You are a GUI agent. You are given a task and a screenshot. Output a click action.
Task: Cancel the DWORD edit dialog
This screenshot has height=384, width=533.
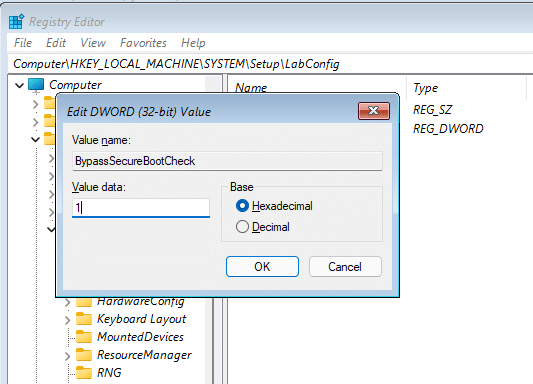(345, 267)
